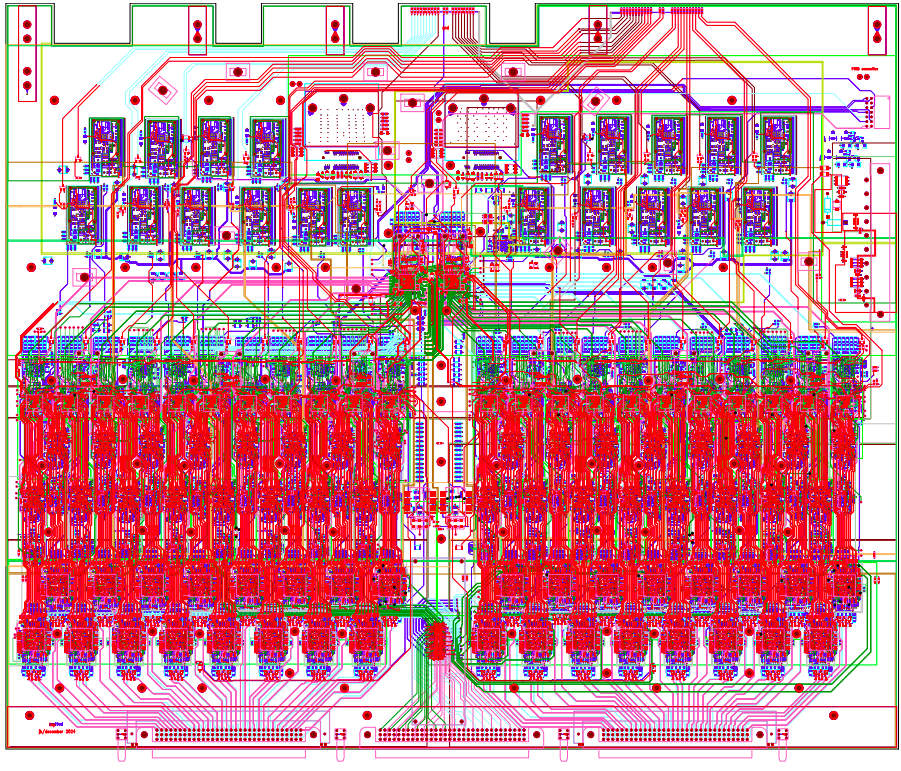This screenshot has width=901, height=771.
Task: Select the top-right corner two-pad connector outline
Action: (877, 31)
